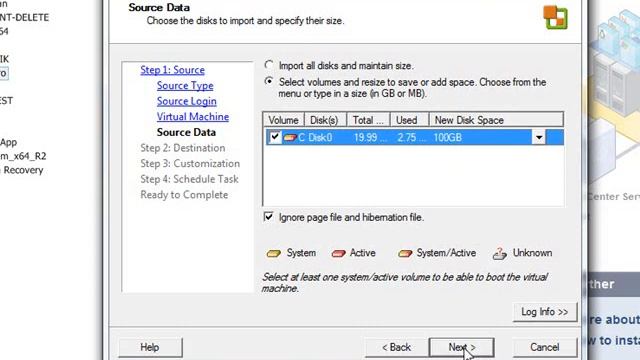Screen dimensions: 640x360
Task: Select volumes and resize radio option
Action: [x=269, y=81]
